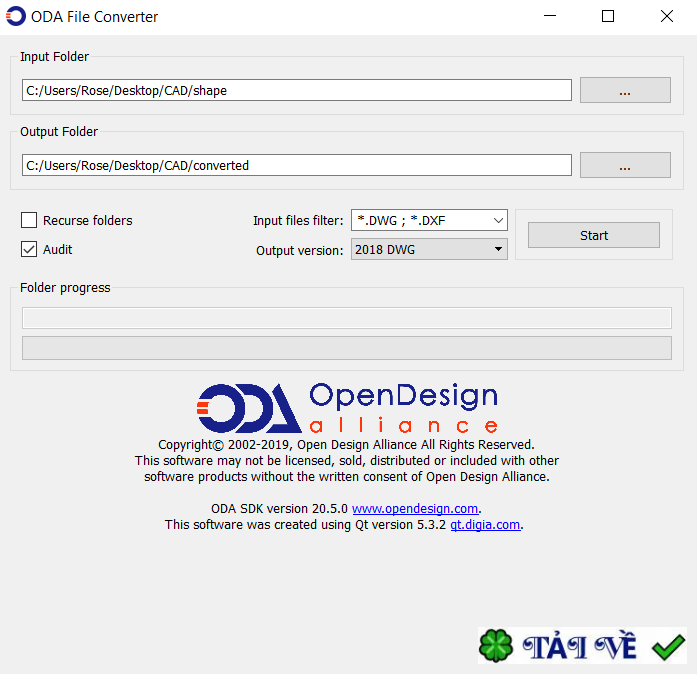This screenshot has width=697, height=674.
Task: Click the ODA SDK version 20.5.0 text
Action: click(279, 509)
